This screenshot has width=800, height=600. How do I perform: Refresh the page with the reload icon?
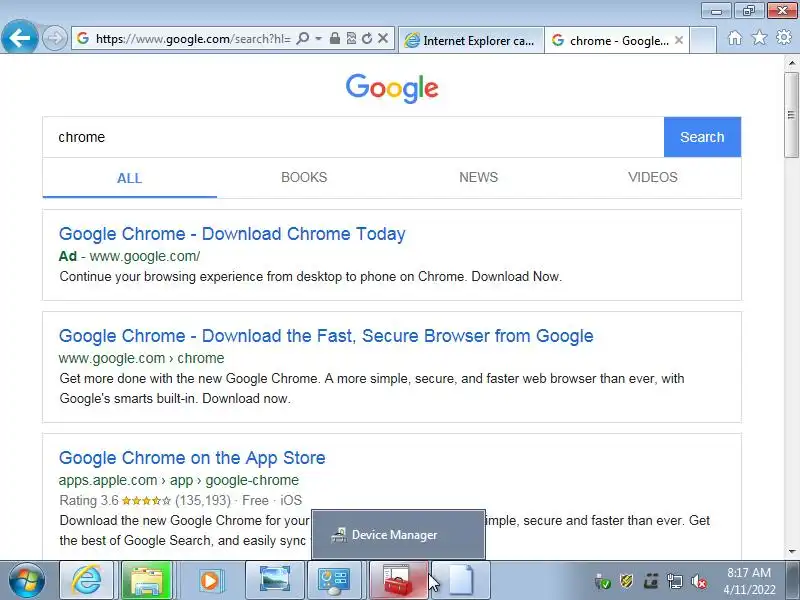click(367, 38)
